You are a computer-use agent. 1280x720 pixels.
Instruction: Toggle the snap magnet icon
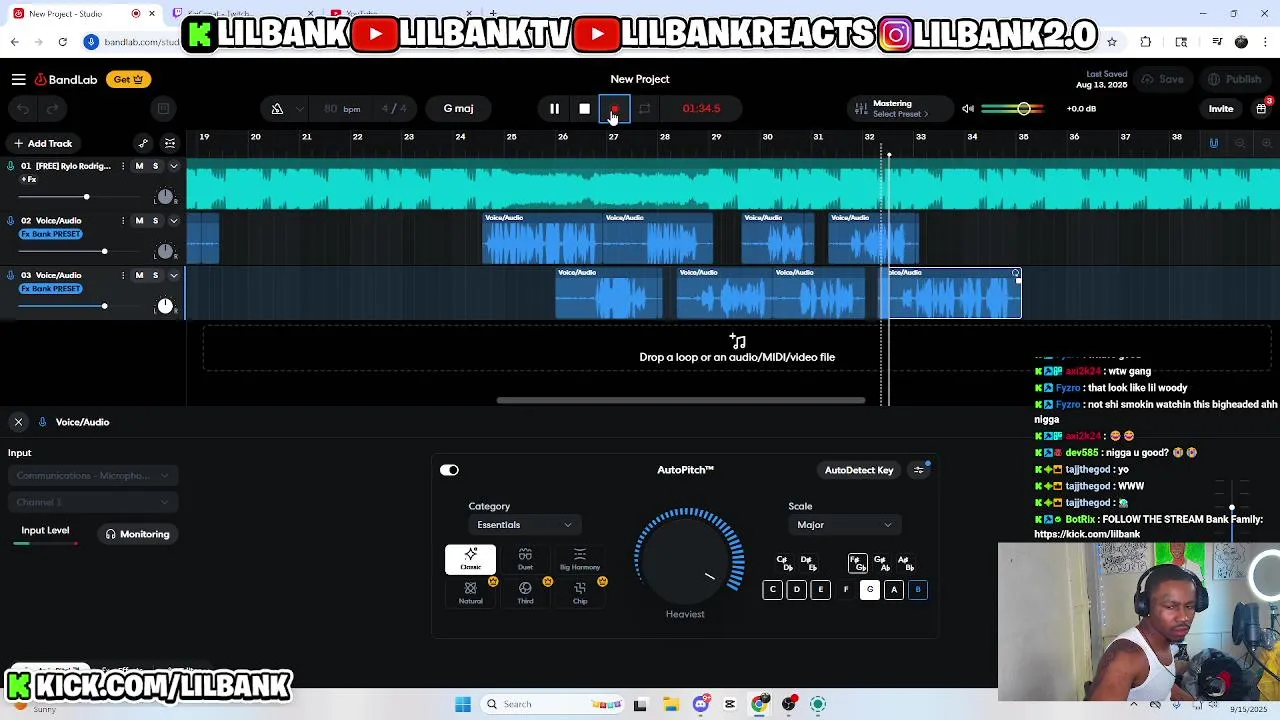pos(1213,143)
